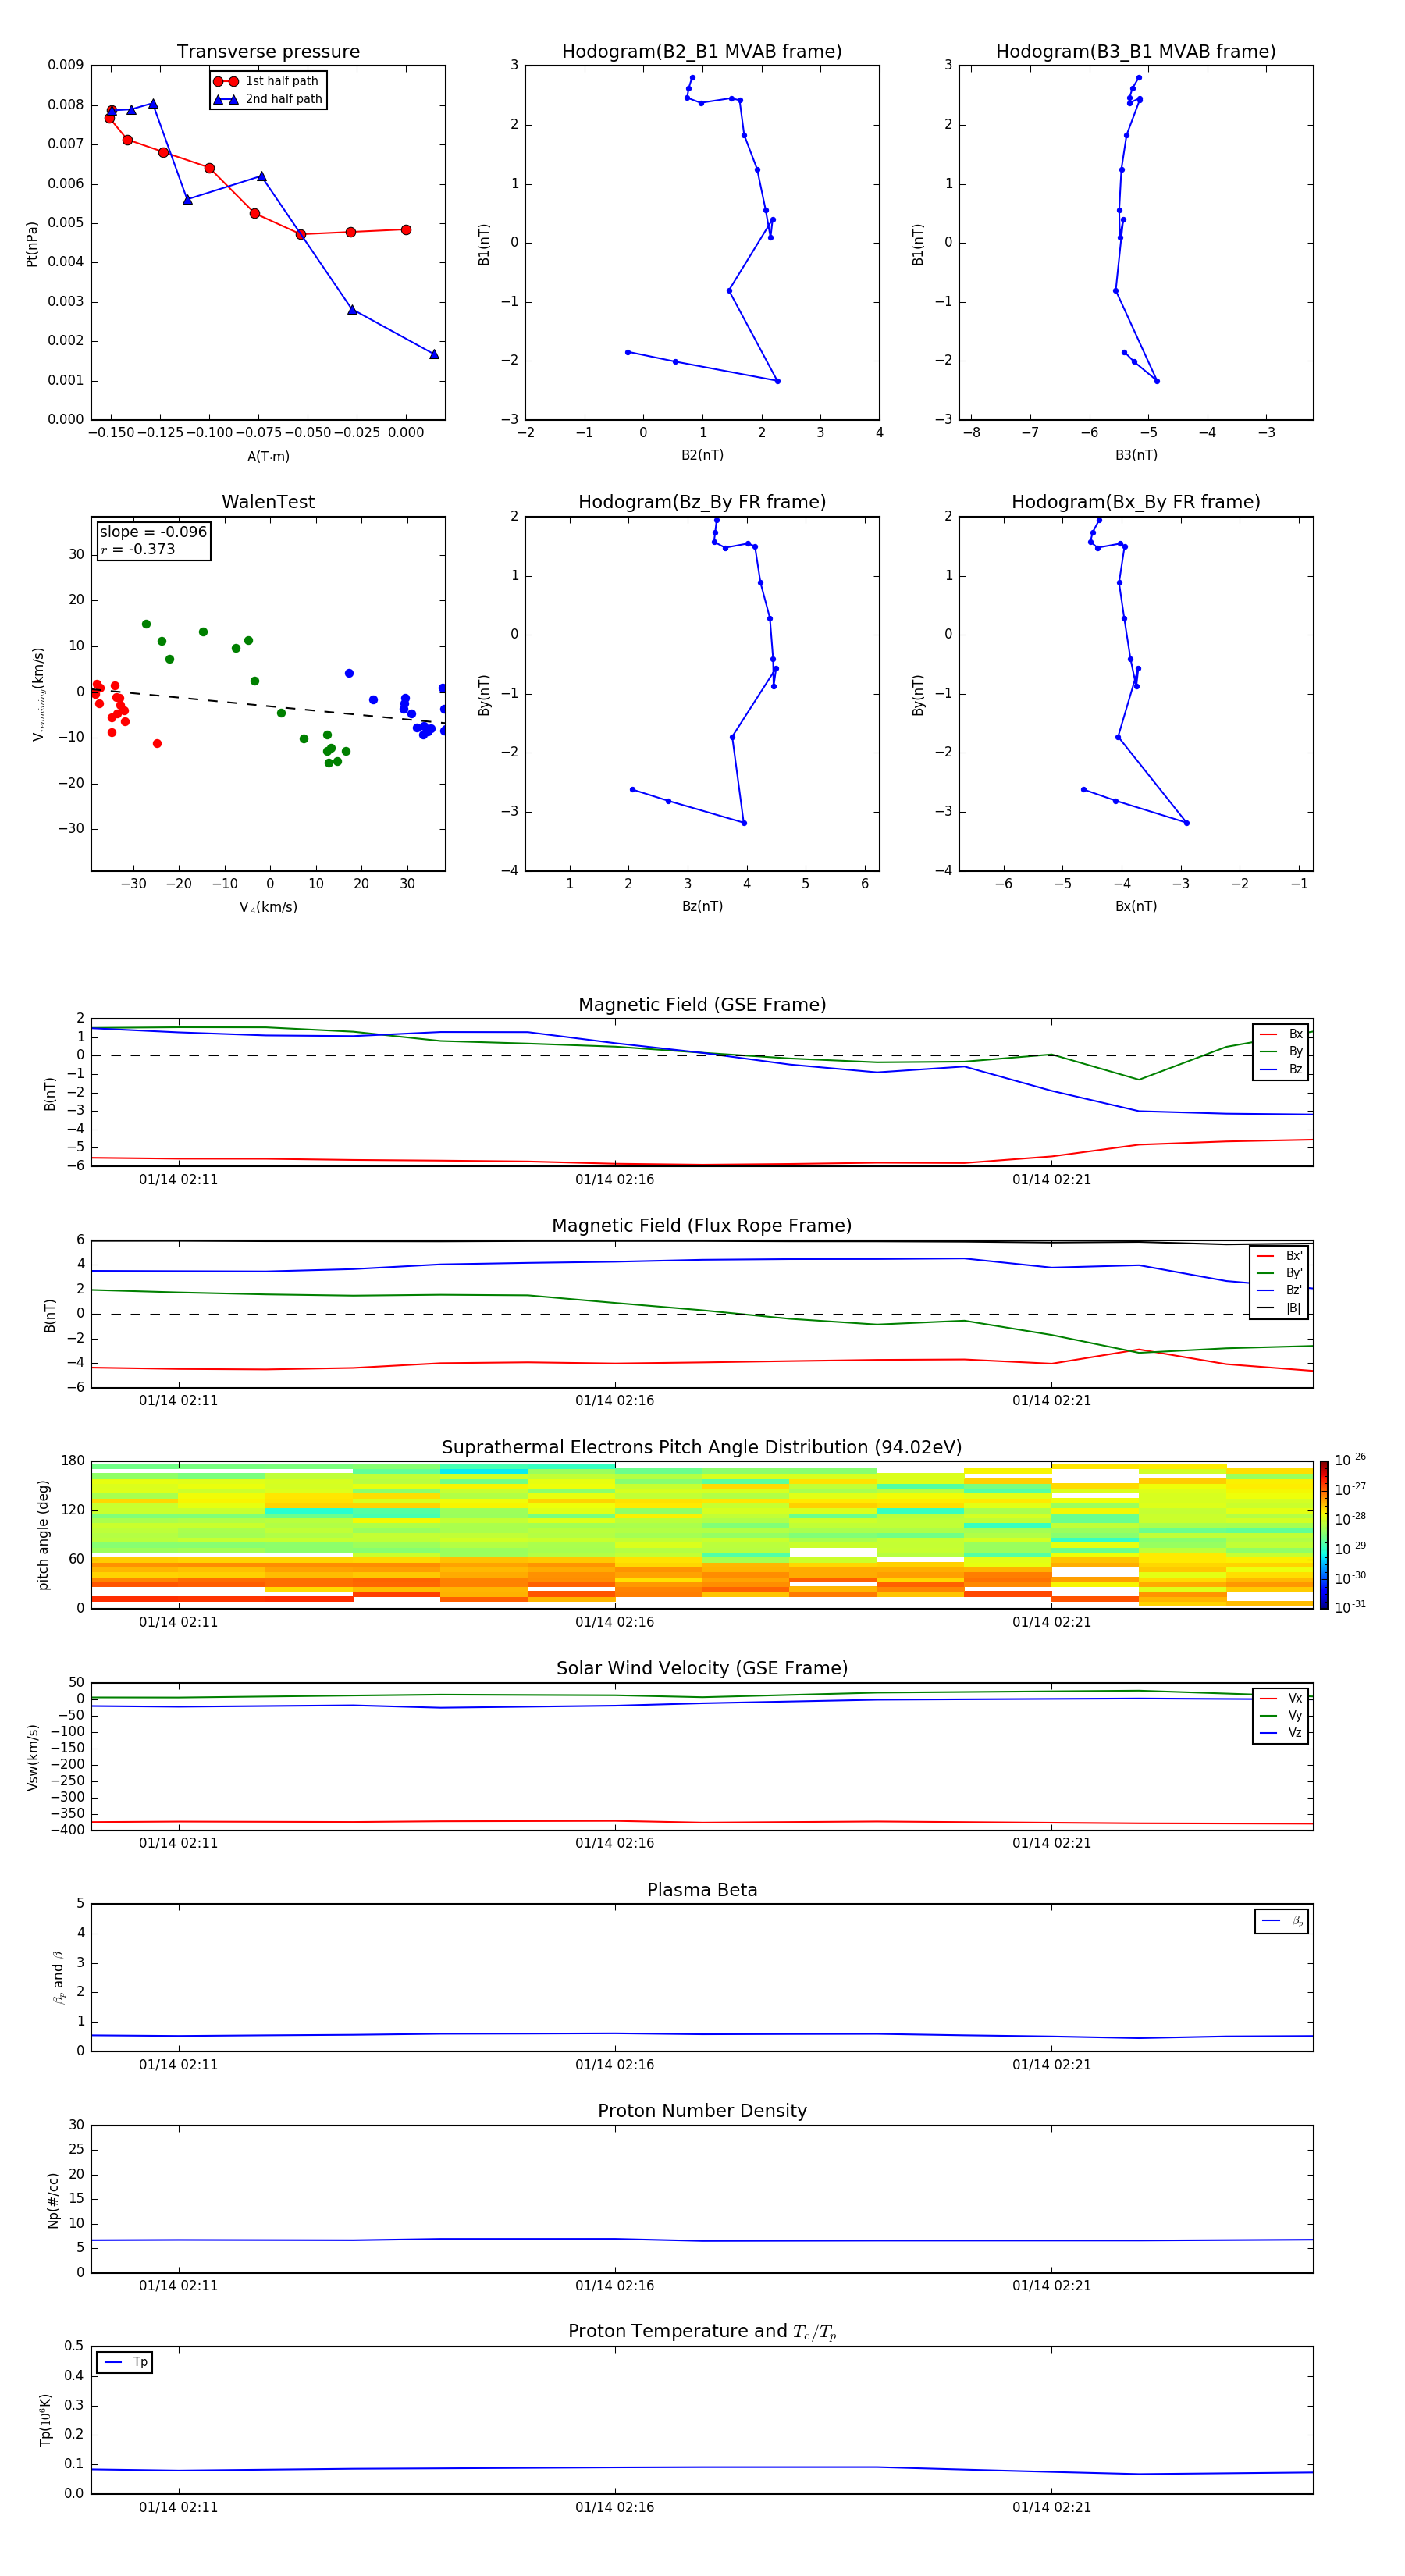Click the 'Bz(nT)' x-axis label

point(702,906)
